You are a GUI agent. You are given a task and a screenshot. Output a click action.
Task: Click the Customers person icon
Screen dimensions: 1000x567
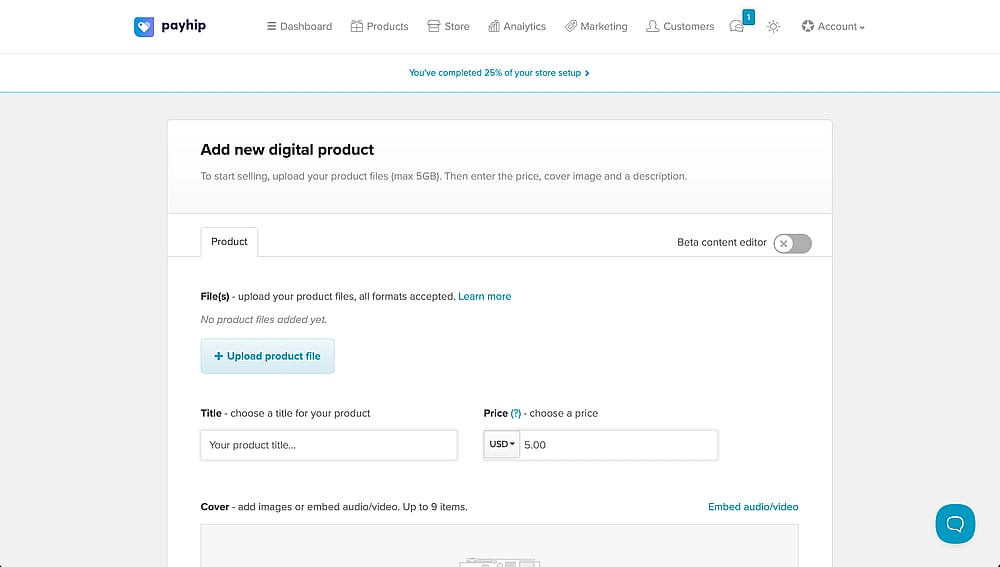coord(652,26)
